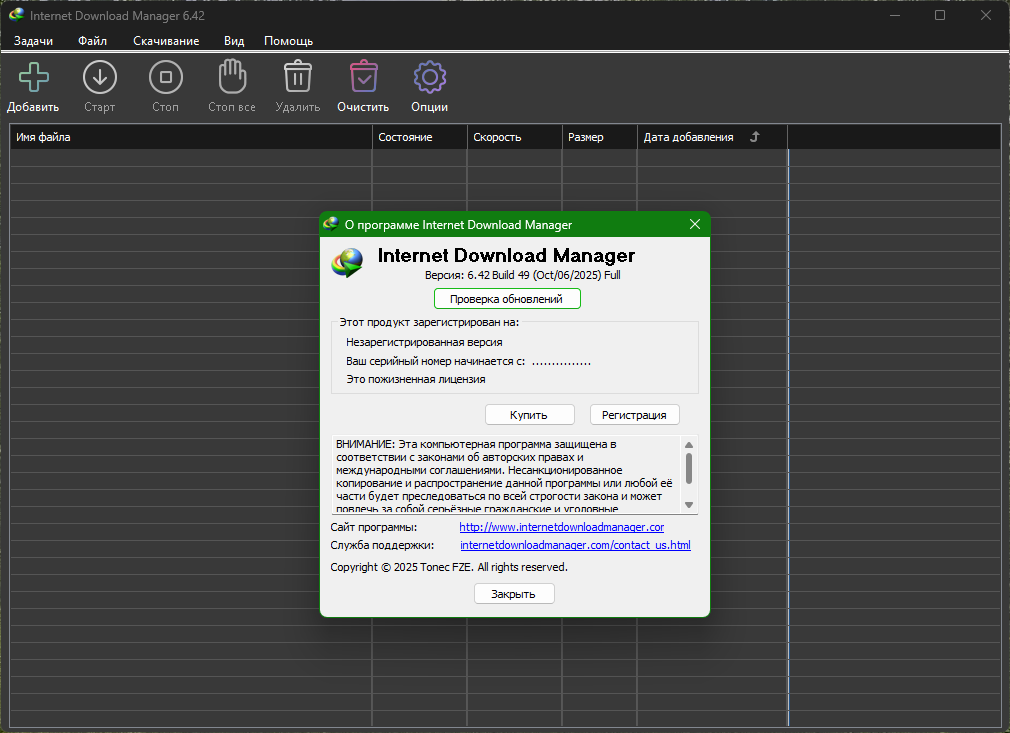Open the Задачи menu
The image size is (1010, 733).
click(33, 41)
